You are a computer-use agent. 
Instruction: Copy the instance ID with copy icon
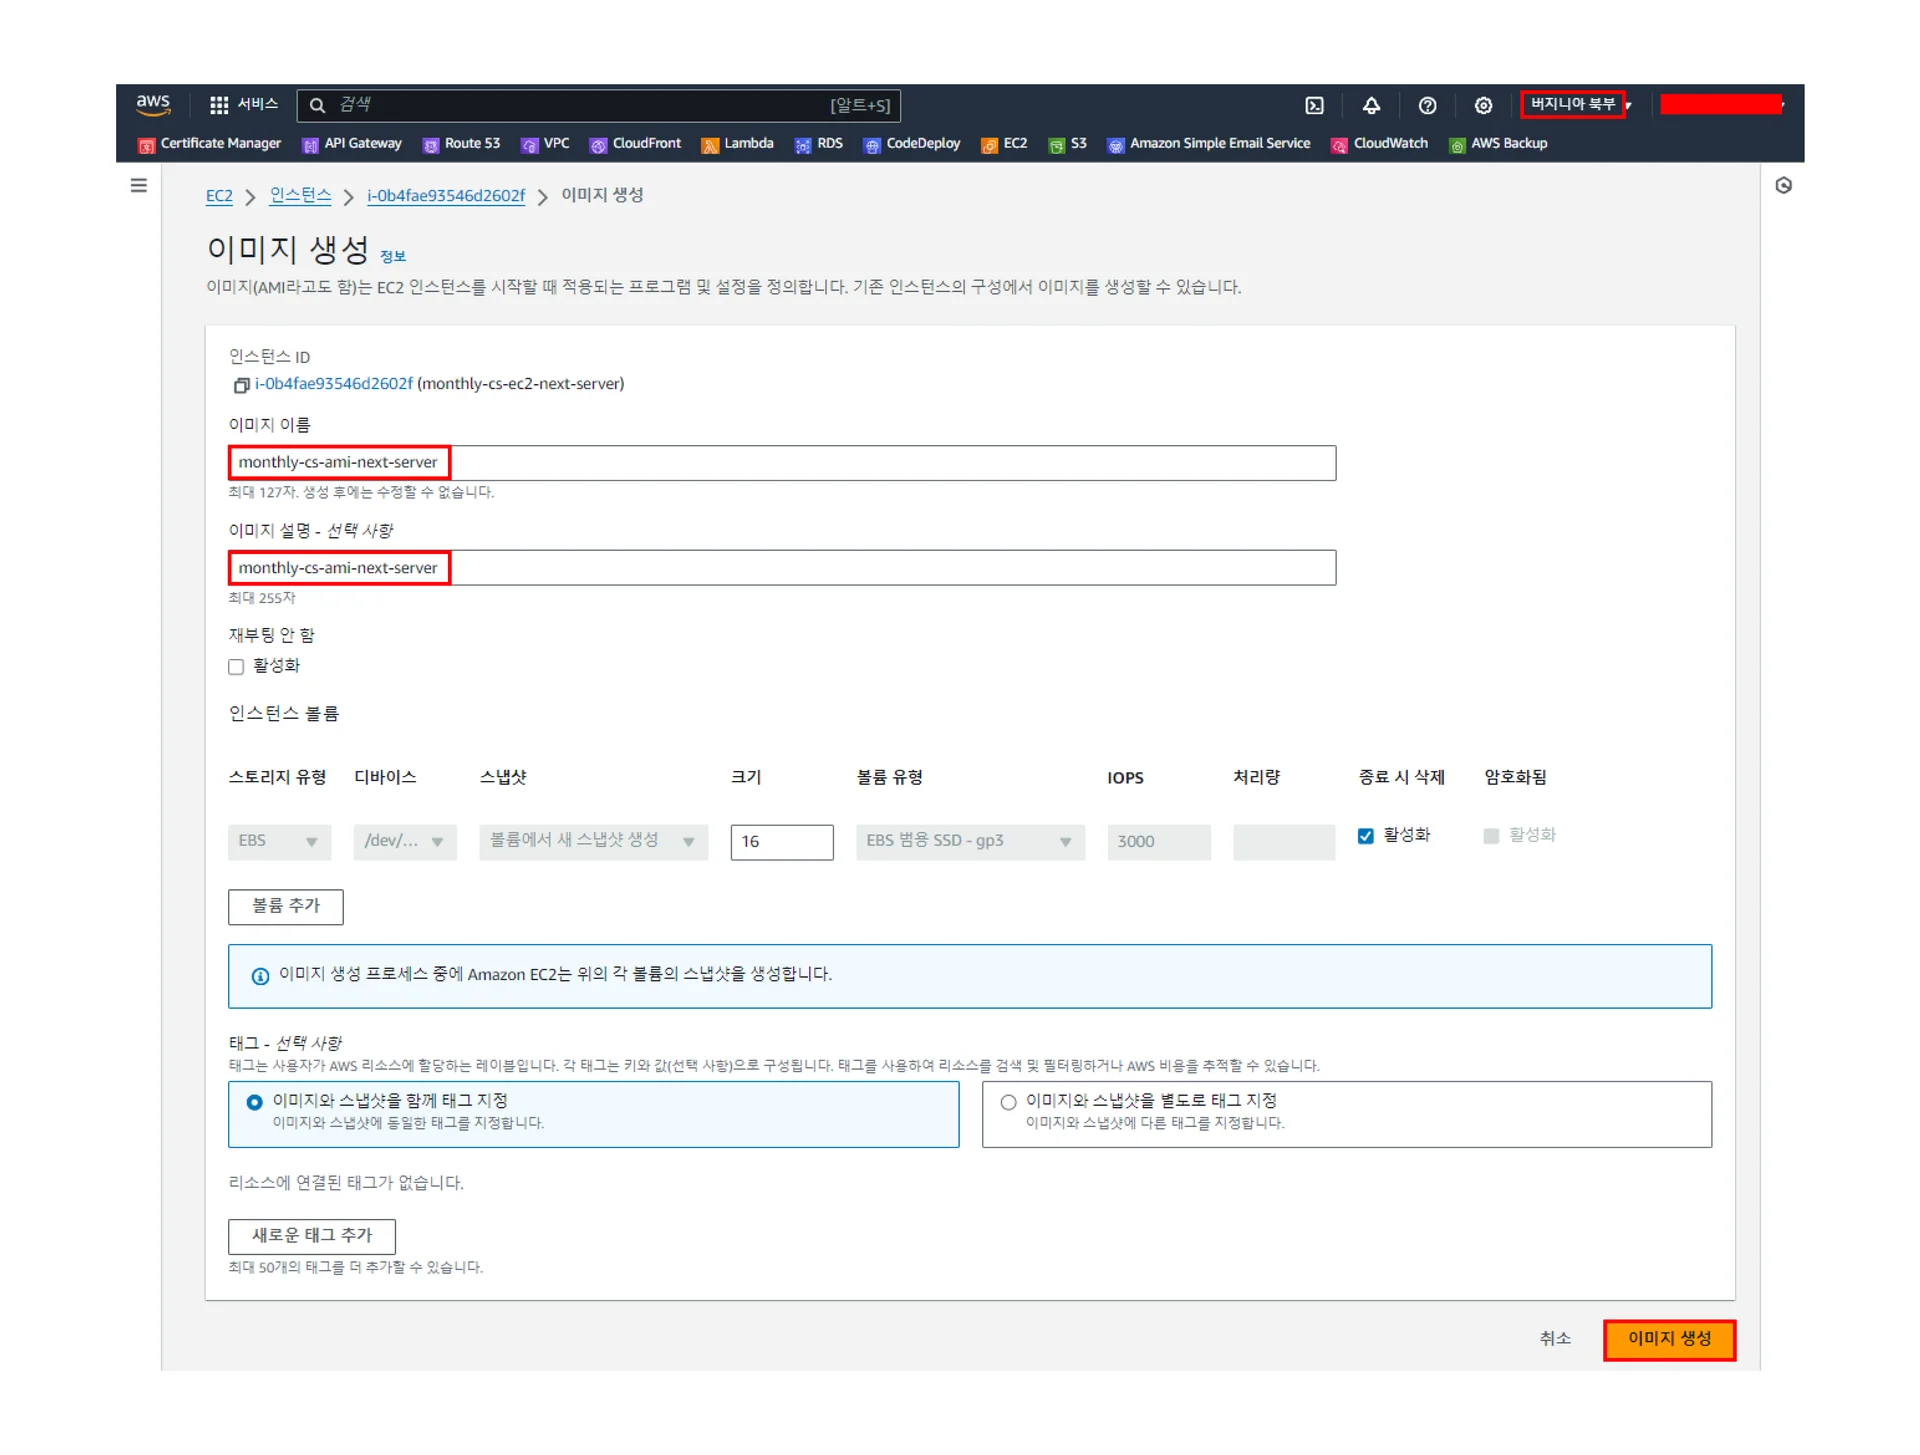(x=240, y=385)
